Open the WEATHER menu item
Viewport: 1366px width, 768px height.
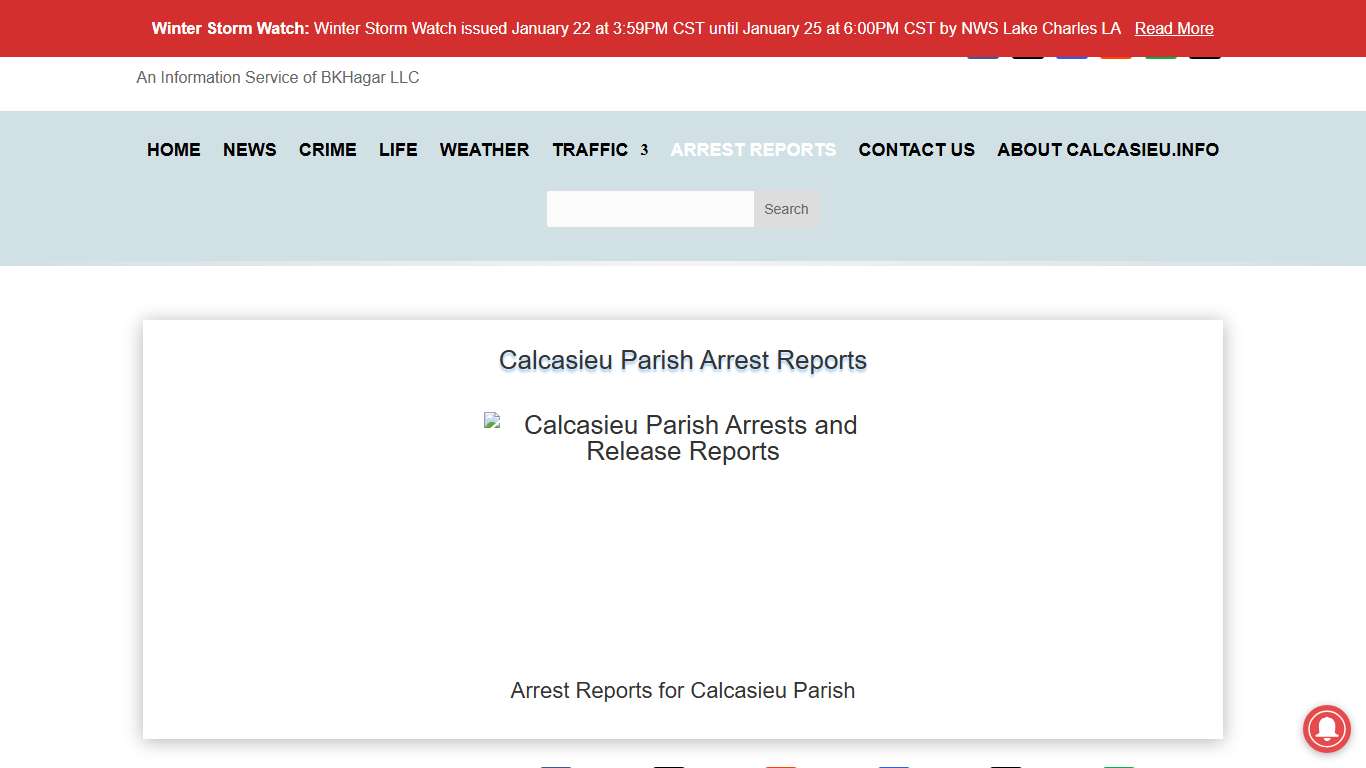point(484,150)
